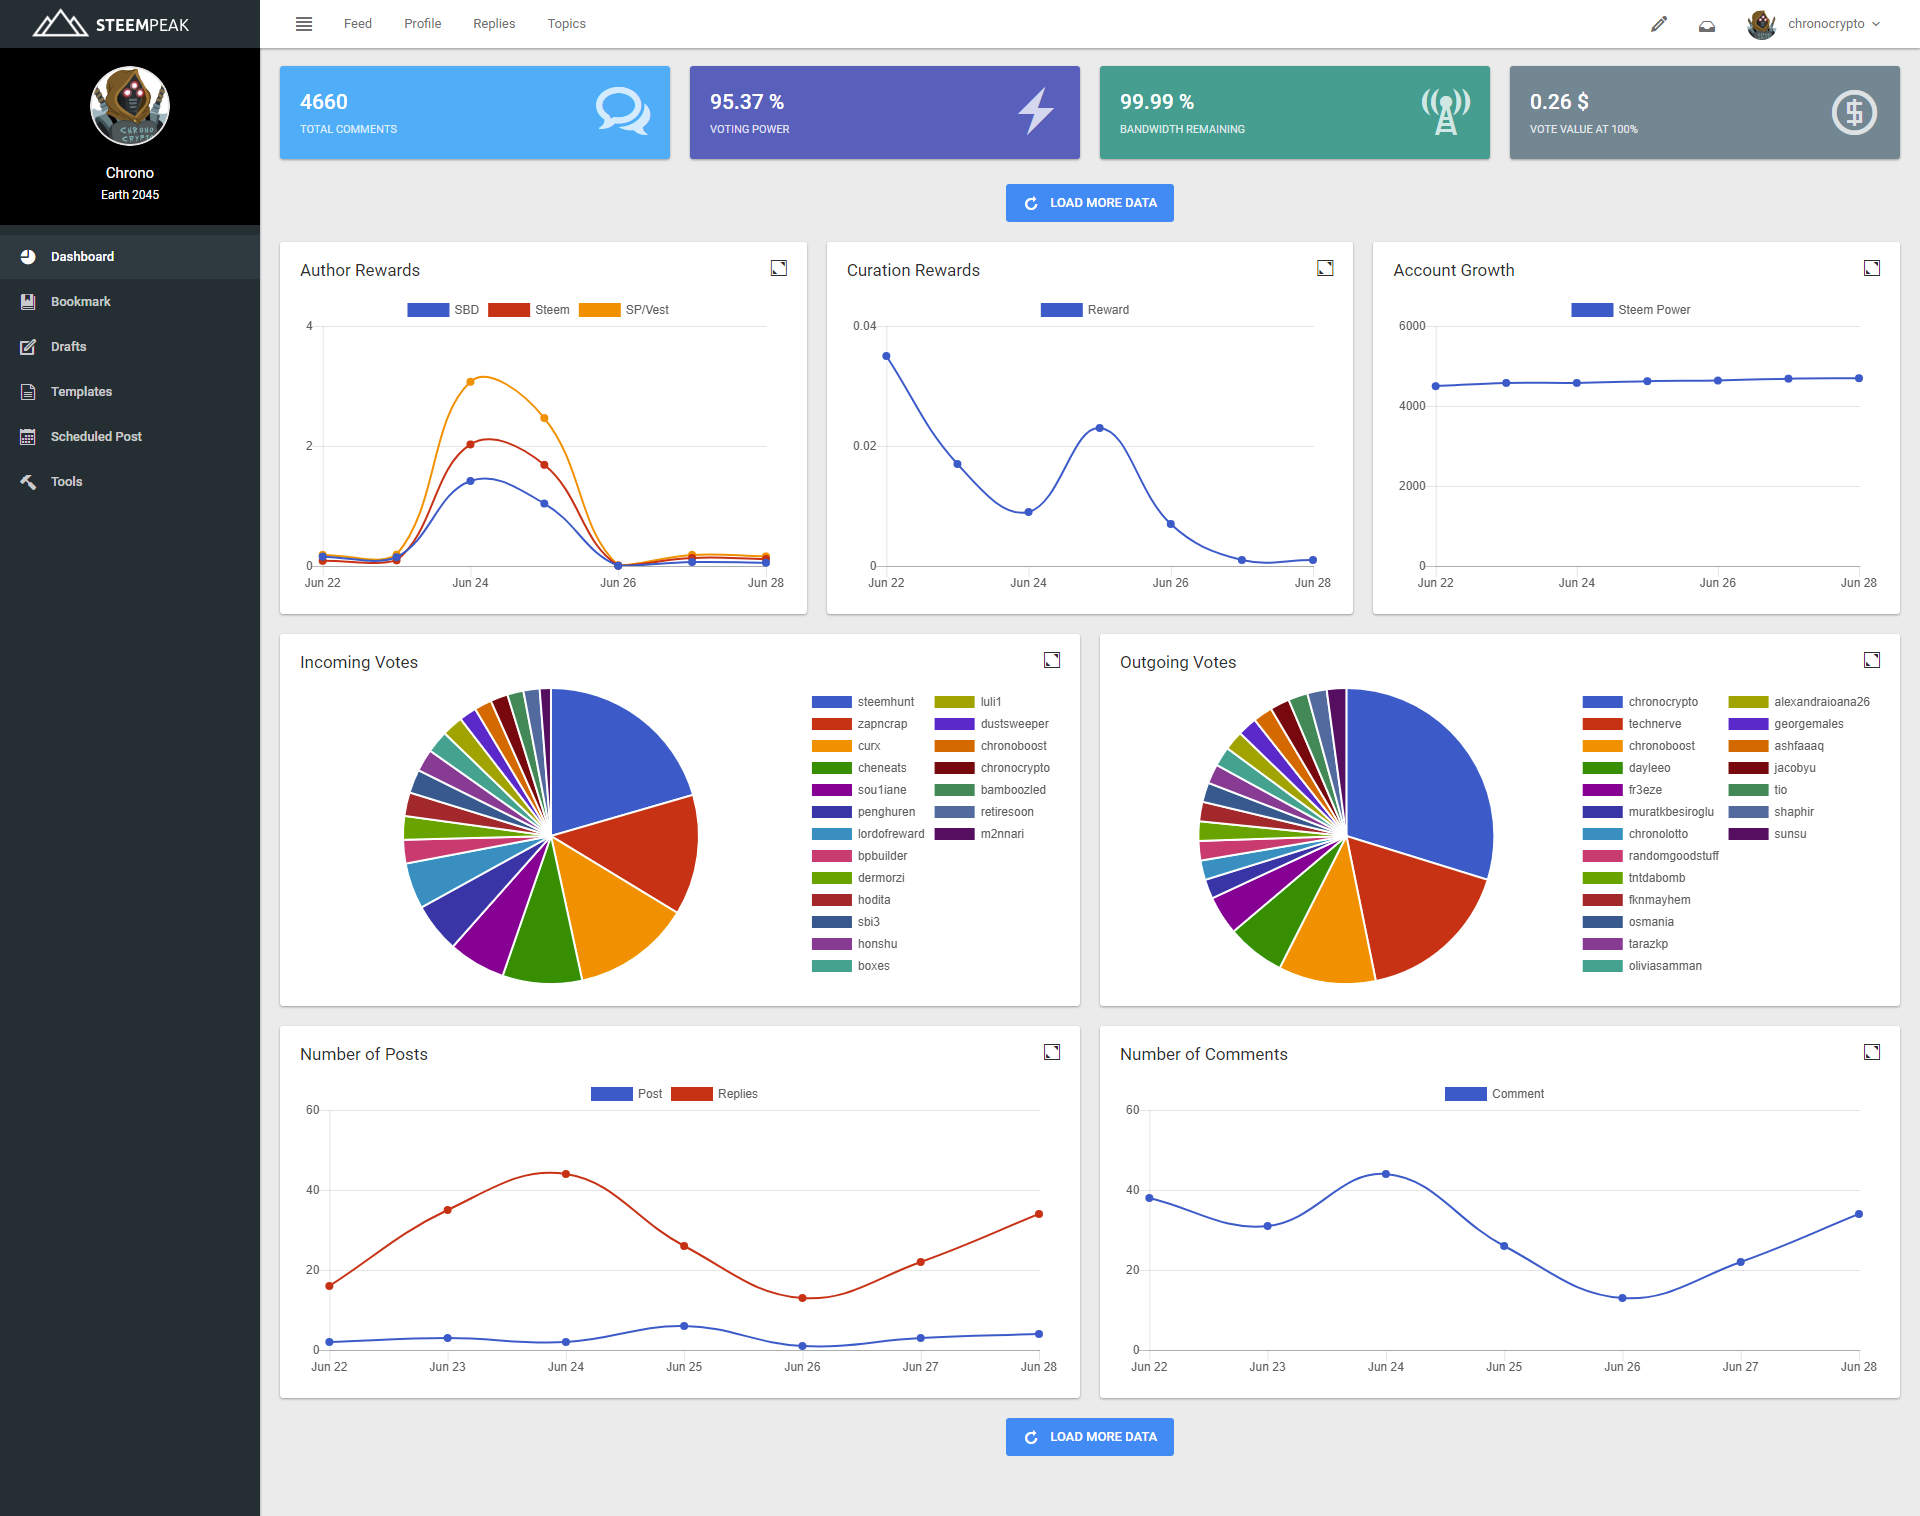Expand the Author Rewards chart

pos(779,268)
